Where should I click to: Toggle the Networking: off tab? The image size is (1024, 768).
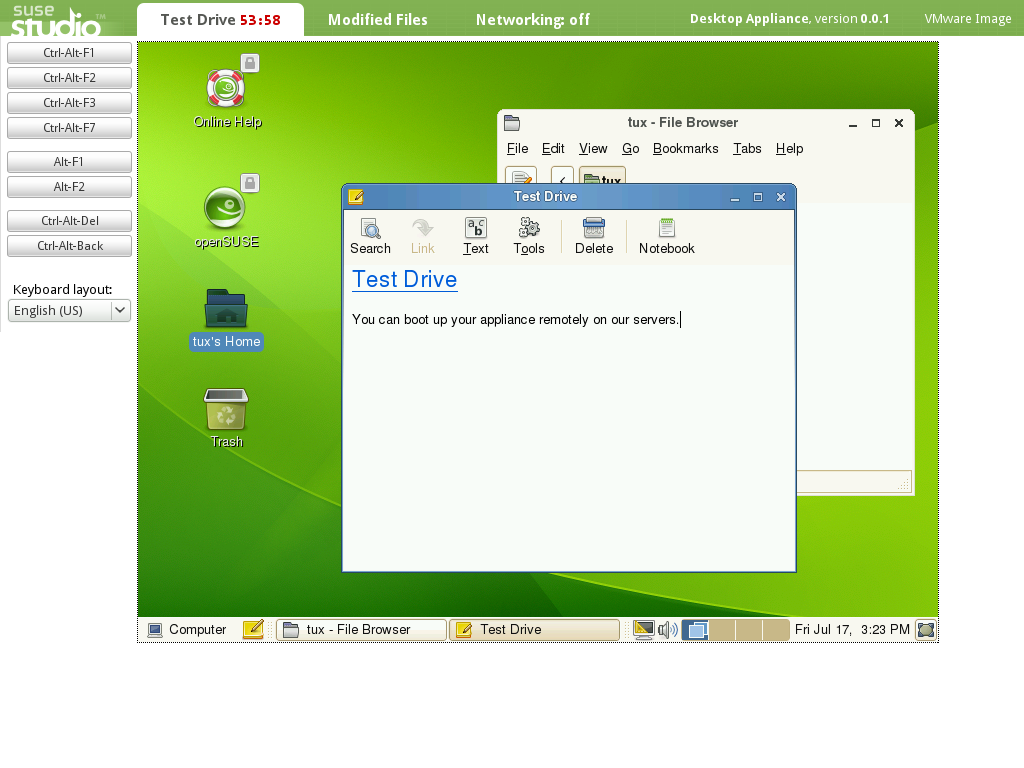coord(532,20)
